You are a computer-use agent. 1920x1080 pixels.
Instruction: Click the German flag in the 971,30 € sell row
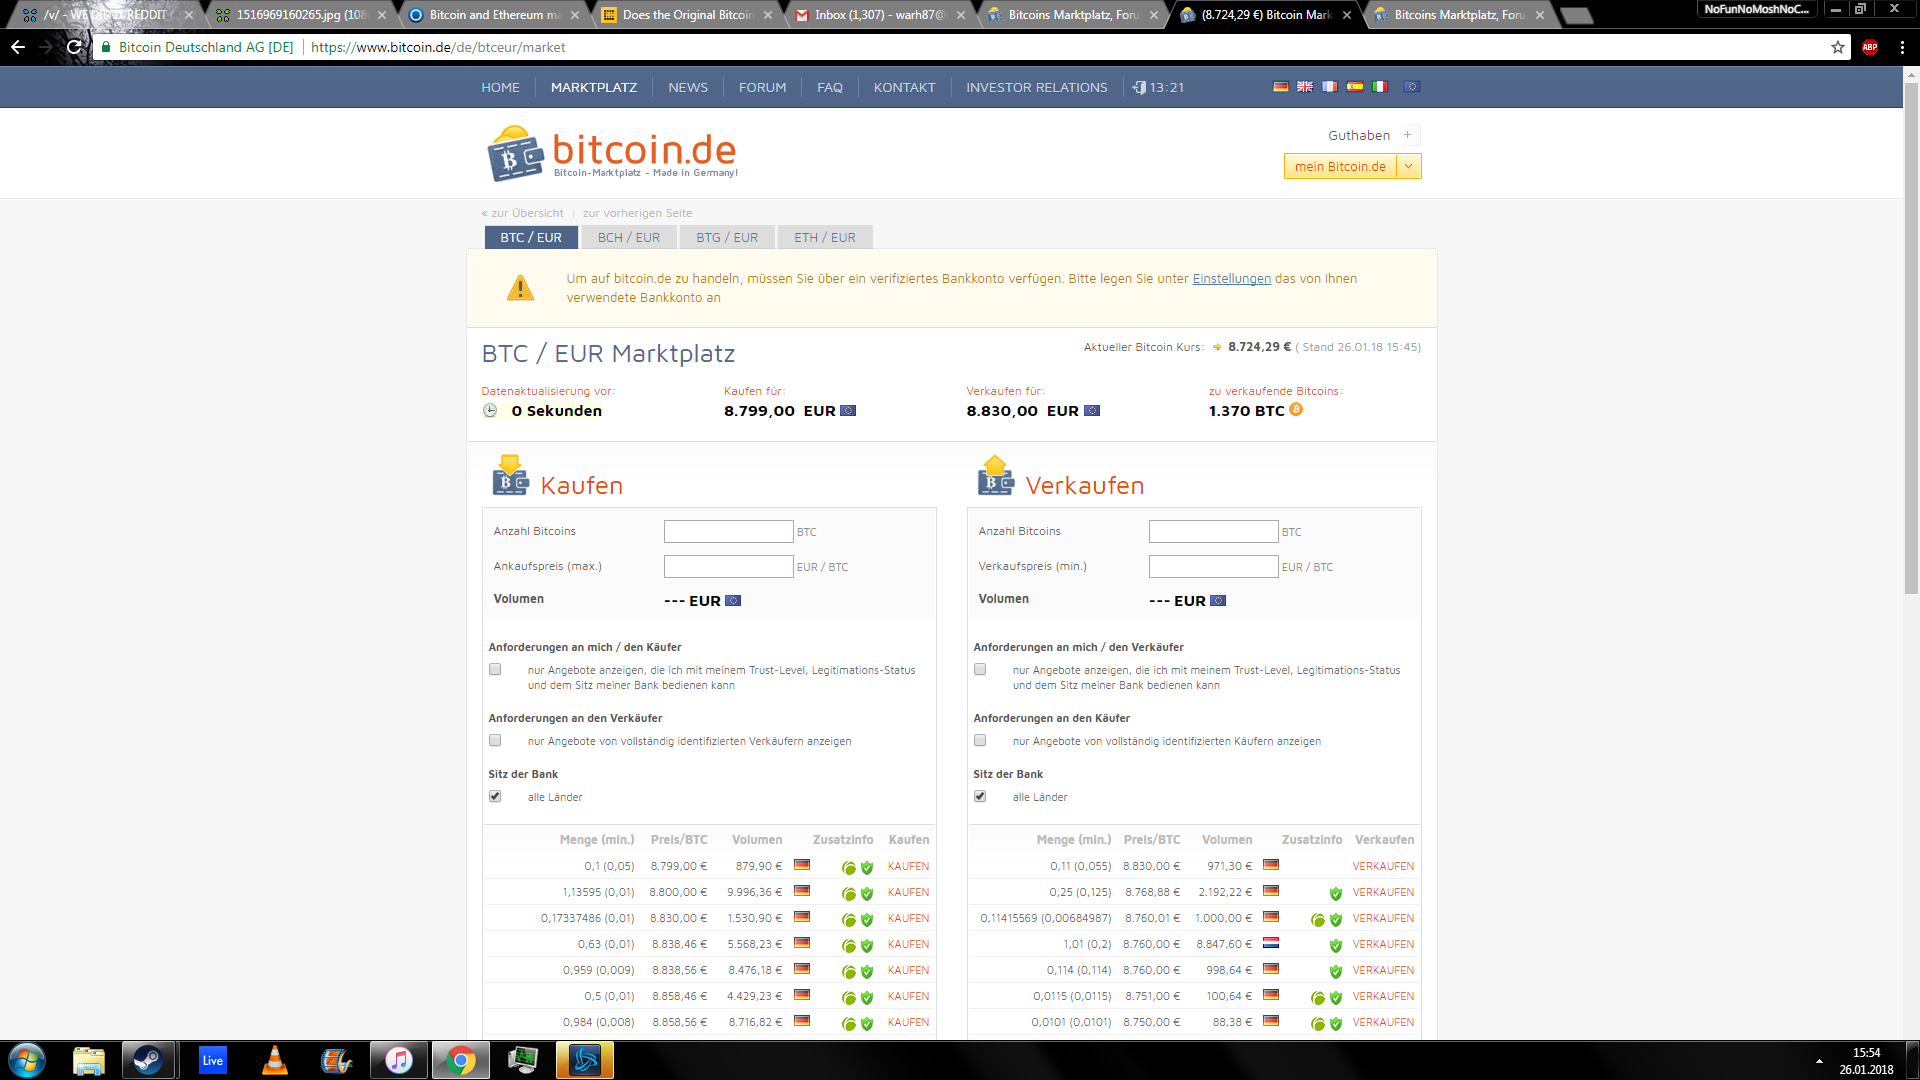pos(1271,864)
